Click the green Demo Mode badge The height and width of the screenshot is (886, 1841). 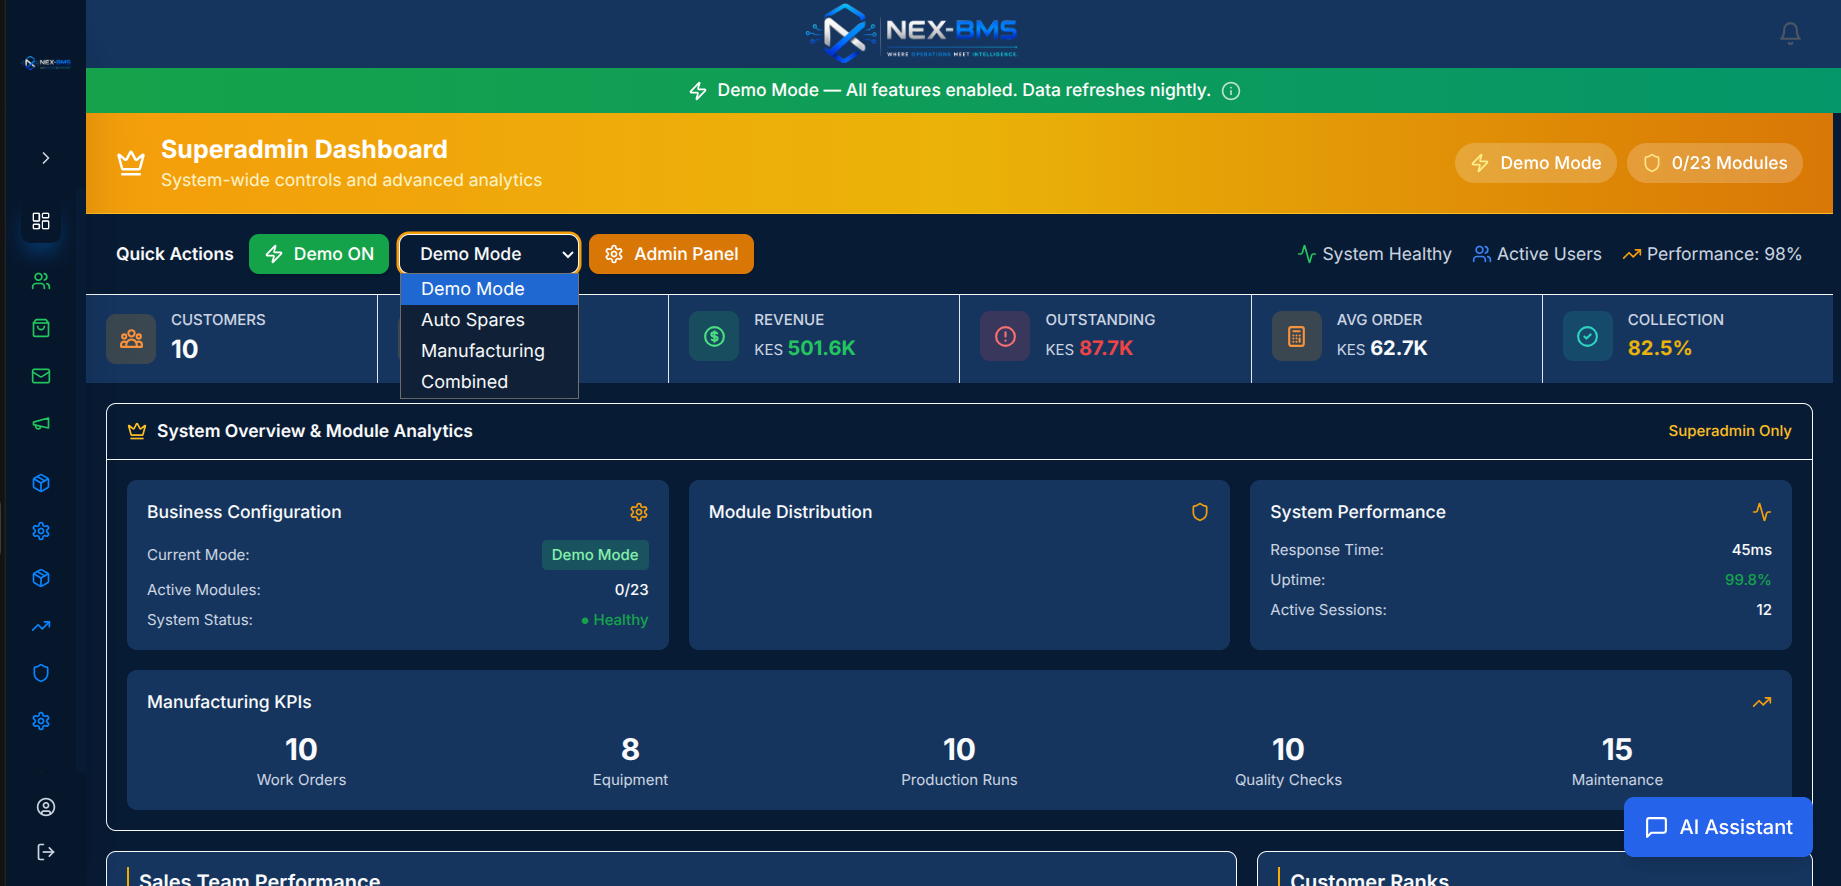pos(595,555)
